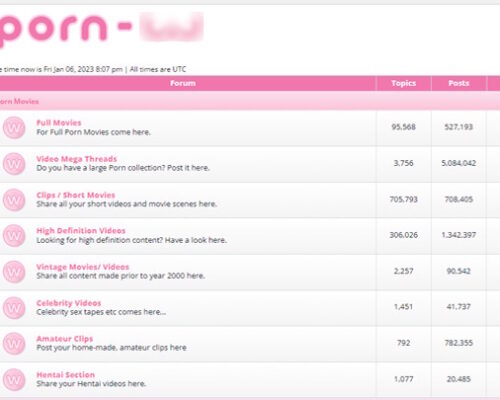Click the forum icon beside Celebrity Videos

tap(14, 308)
